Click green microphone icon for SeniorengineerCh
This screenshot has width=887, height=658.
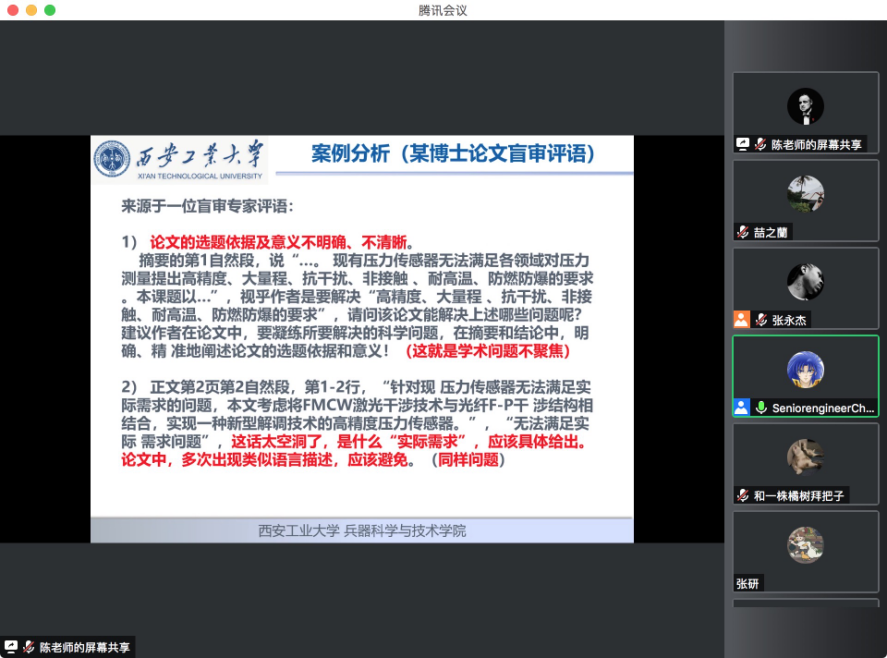[x=761, y=408]
